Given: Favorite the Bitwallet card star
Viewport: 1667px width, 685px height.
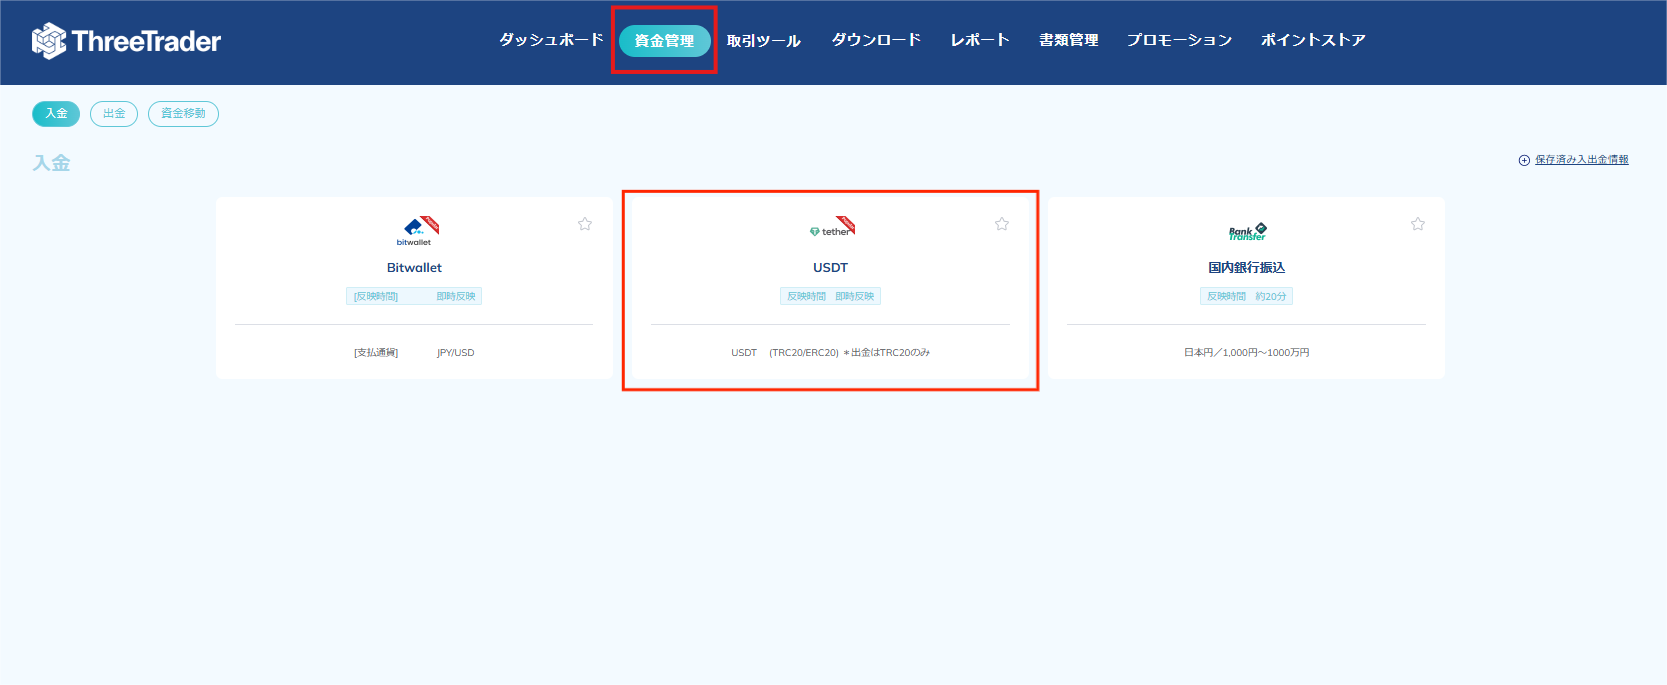Looking at the screenshot, I should (x=585, y=224).
